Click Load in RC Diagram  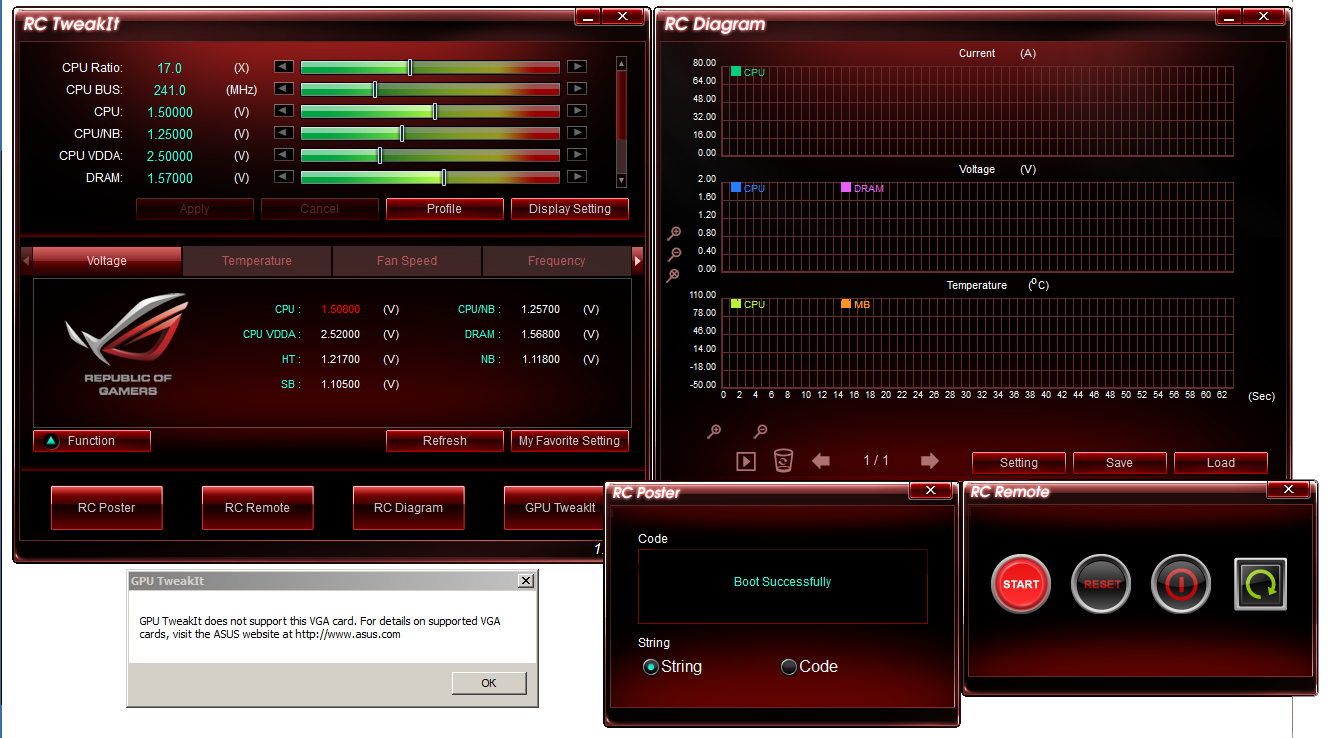click(x=1221, y=463)
